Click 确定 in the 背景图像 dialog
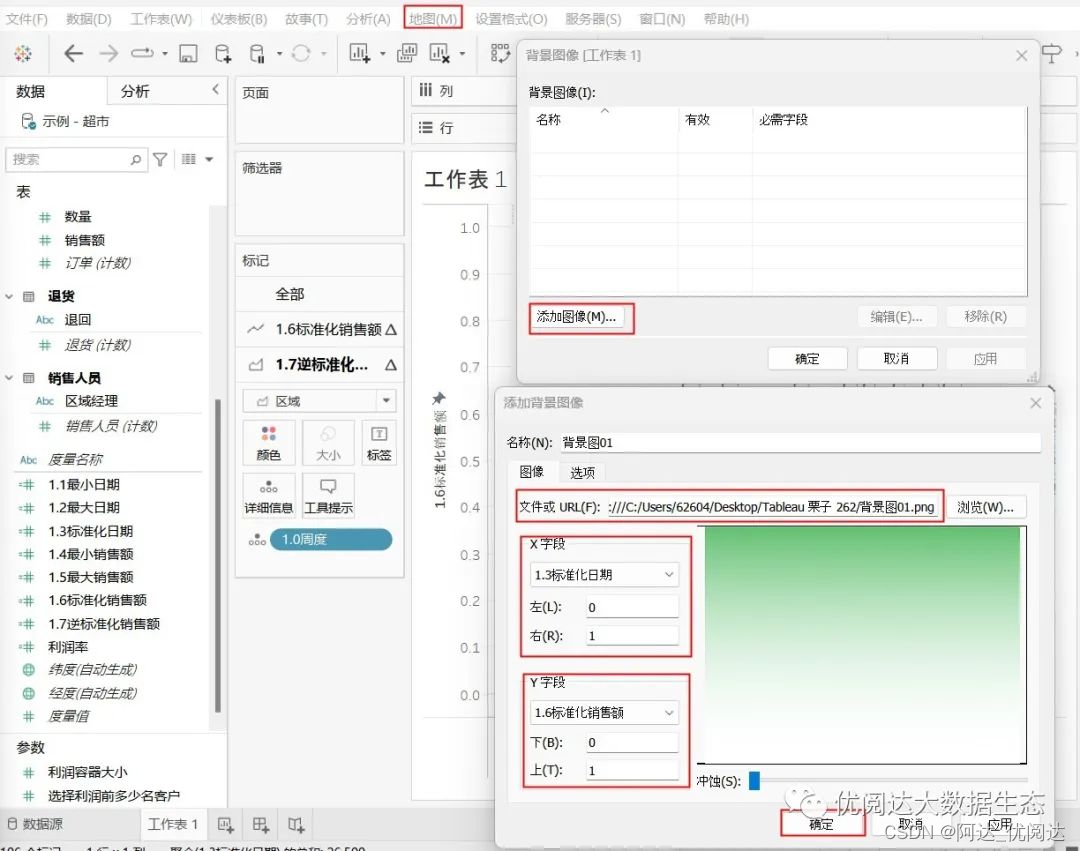The width and height of the screenshot is (1080, 851). (x=807, y=358)
